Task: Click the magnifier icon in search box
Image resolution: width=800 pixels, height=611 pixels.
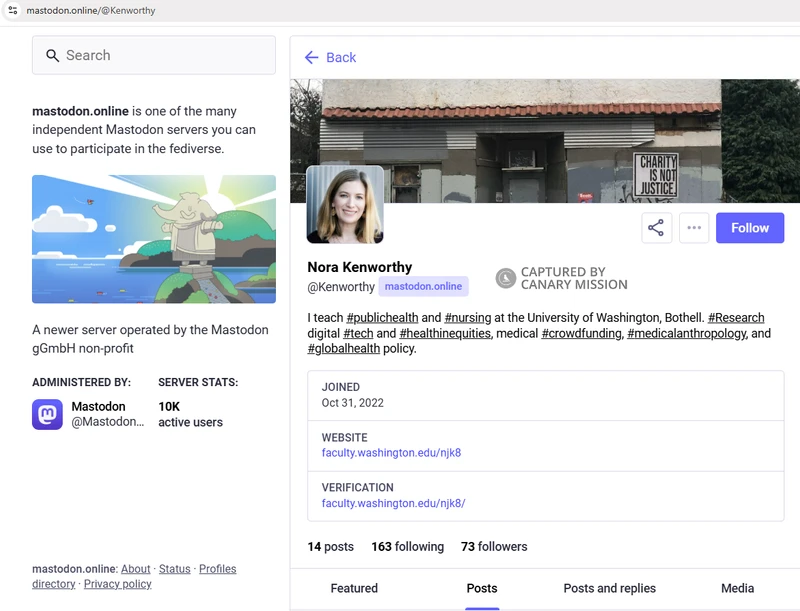Action: pyautogui.click(x=53, y=55)
